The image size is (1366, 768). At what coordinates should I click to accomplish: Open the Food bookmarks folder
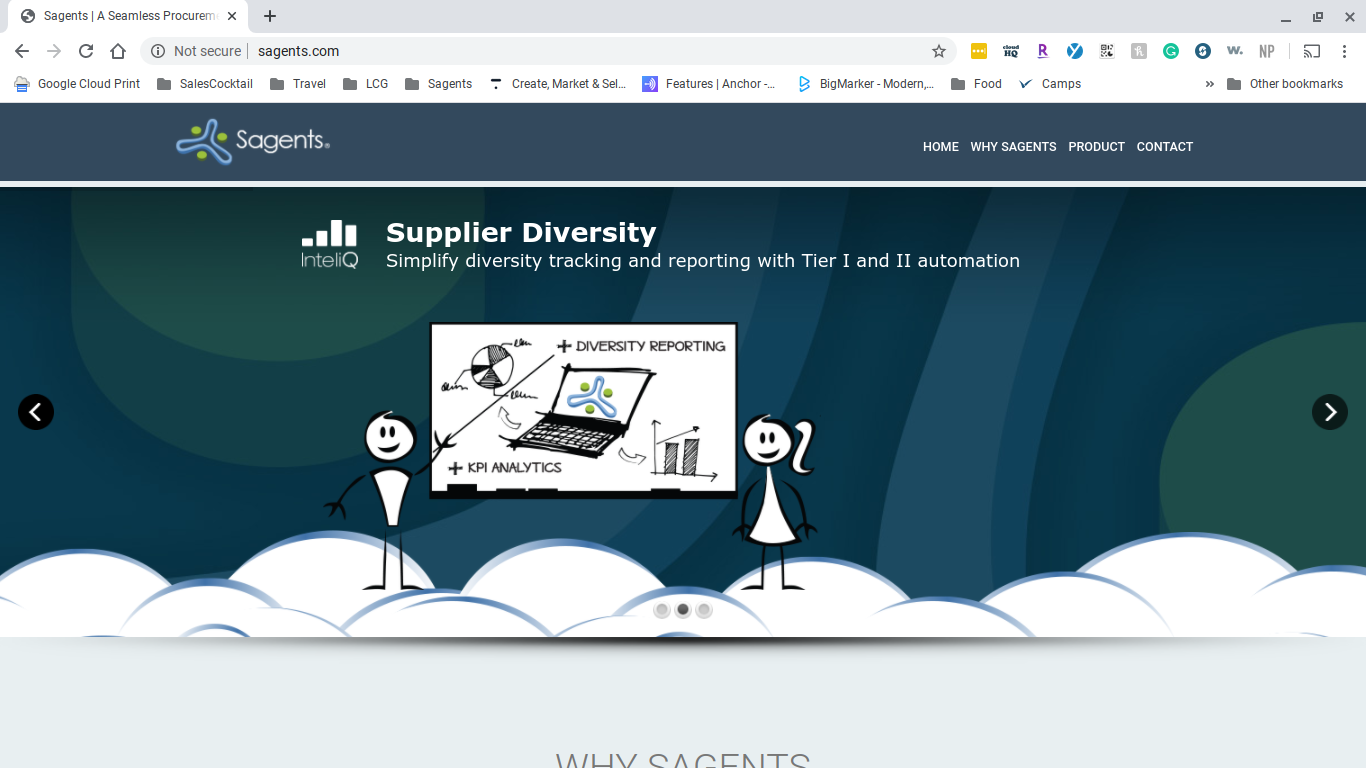pos(977,84)
